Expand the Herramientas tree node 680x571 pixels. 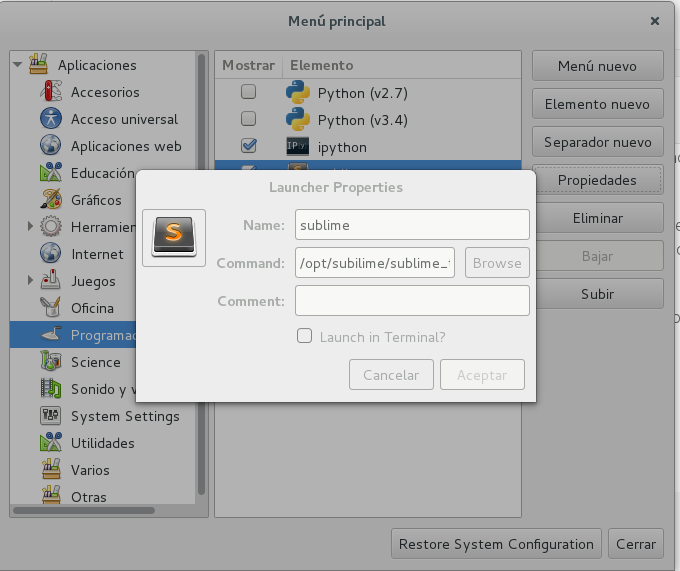[30, 227]
